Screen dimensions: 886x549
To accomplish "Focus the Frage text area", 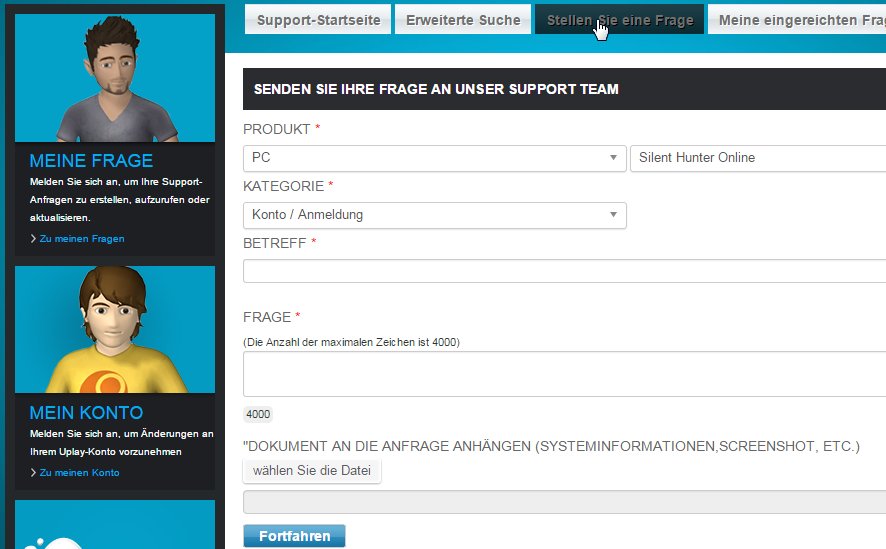I will (564, 374).
